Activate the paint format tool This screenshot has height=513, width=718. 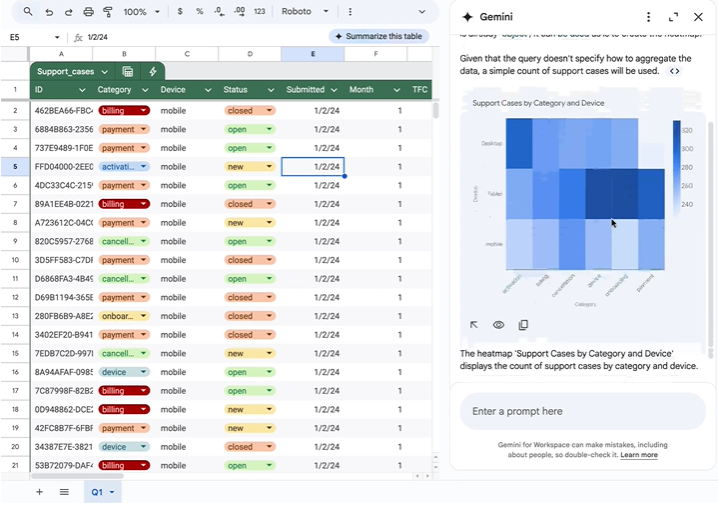(x=108, y=12)
